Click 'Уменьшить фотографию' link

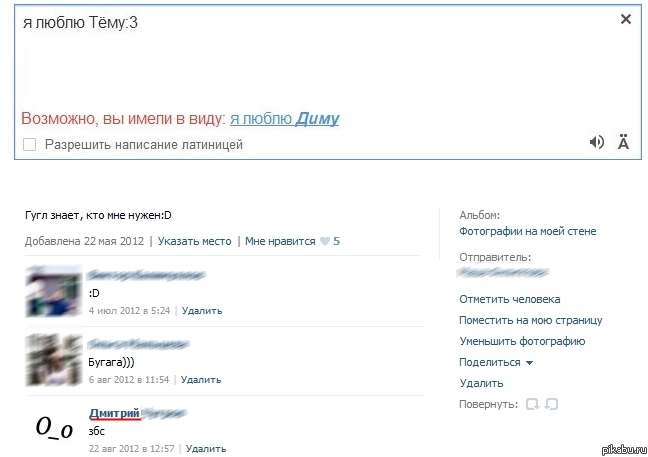[522, 341]
